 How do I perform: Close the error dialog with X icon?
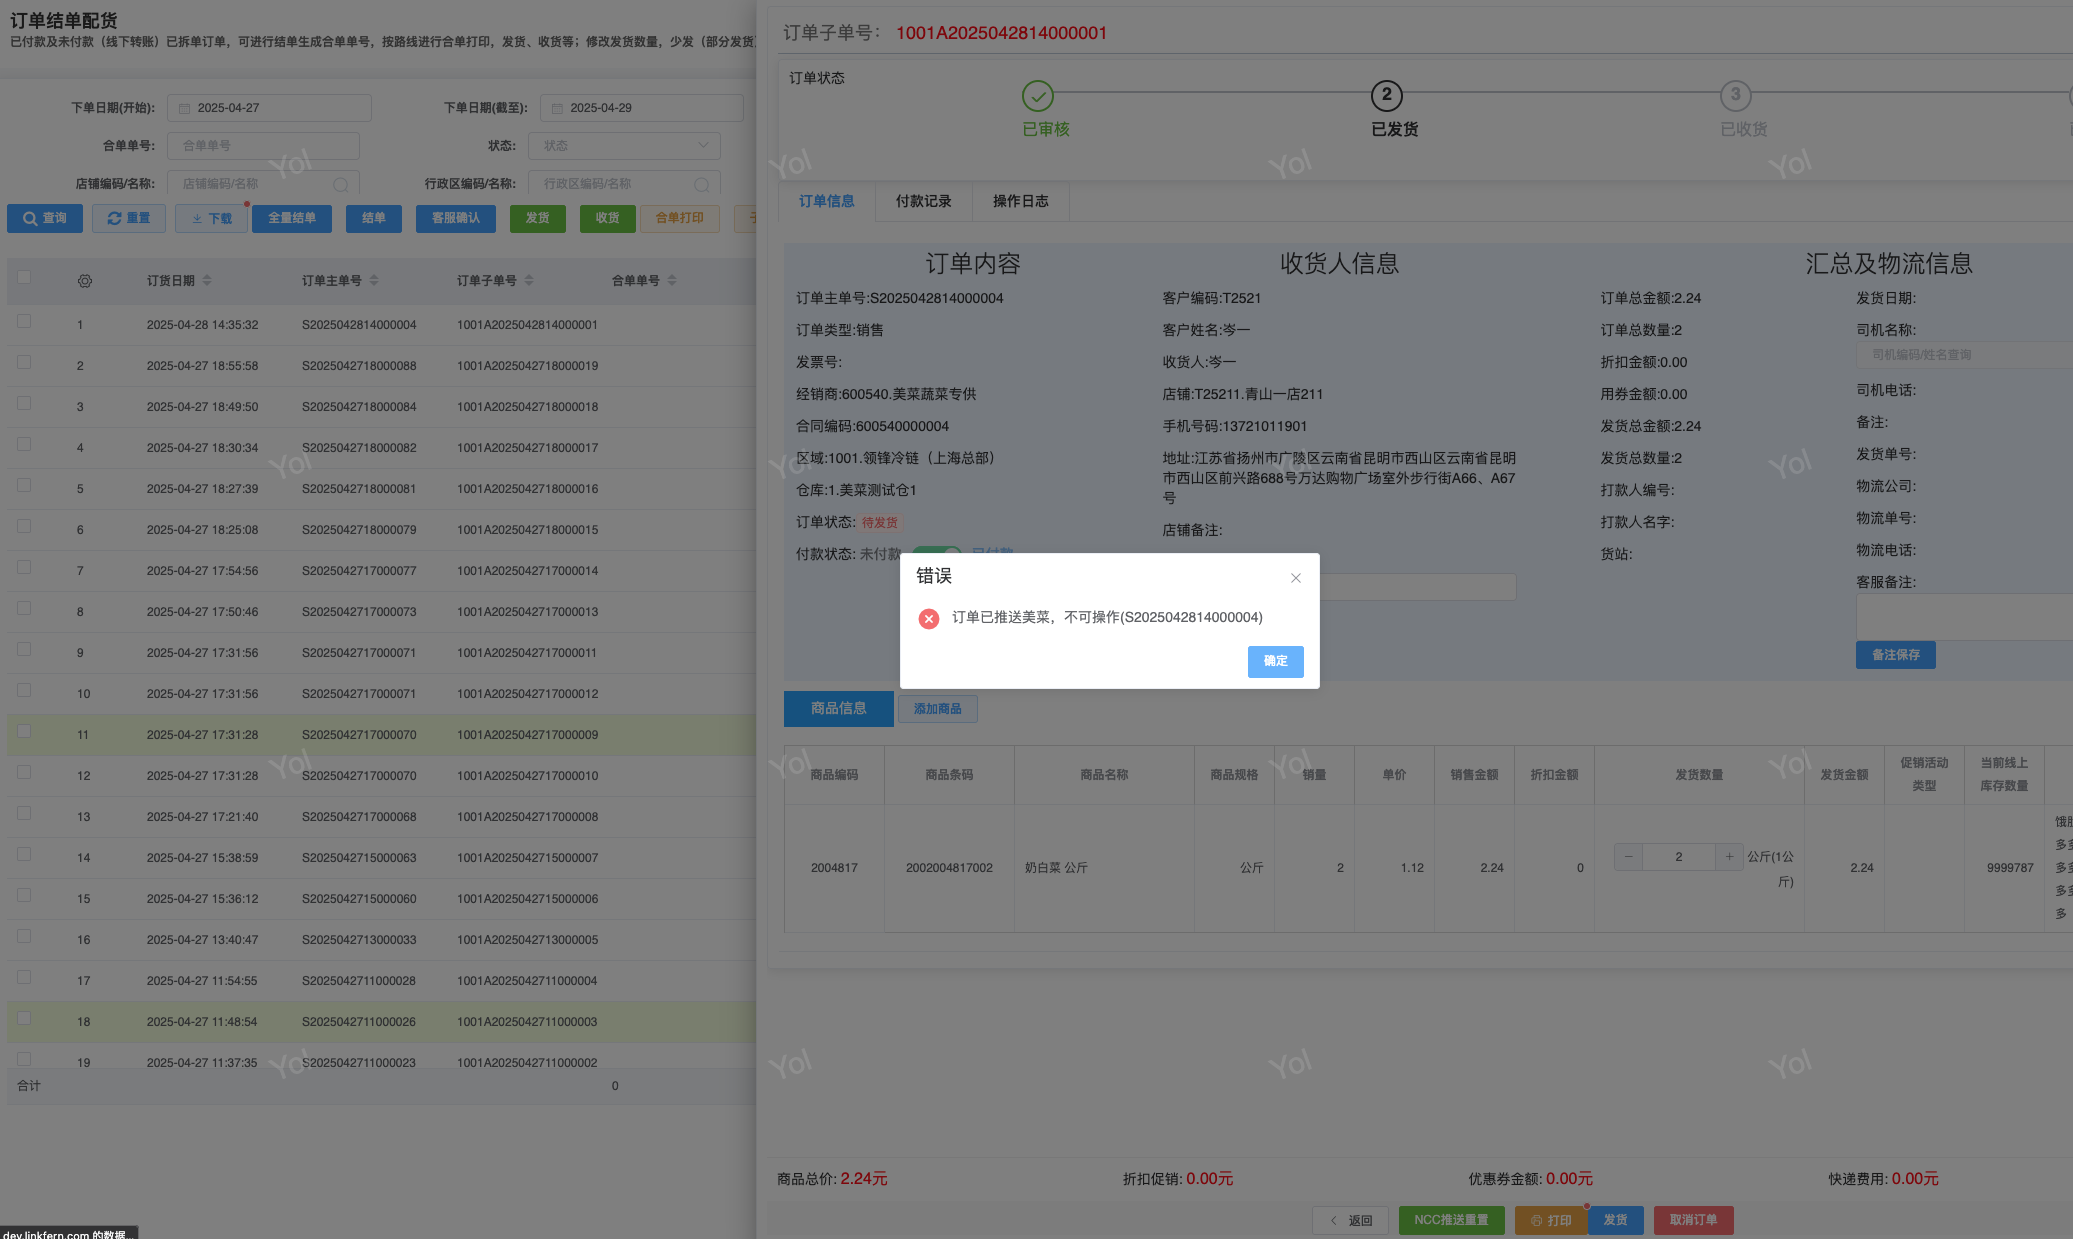[x=1295, y=578]
